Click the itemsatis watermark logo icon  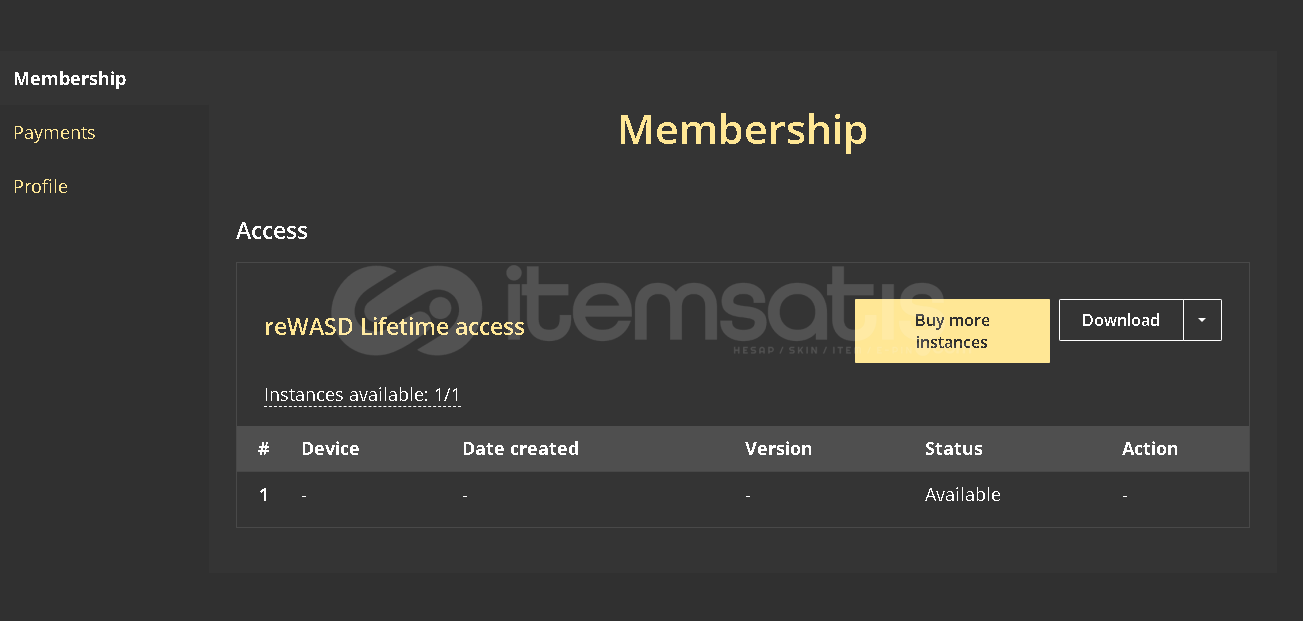pyautogui.click(x=404, y=311)
